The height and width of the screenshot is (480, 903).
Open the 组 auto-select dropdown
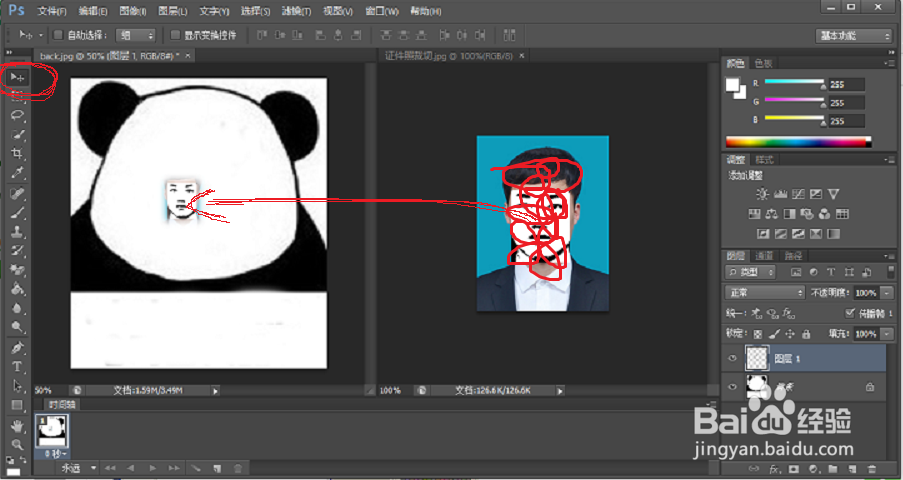tap(136, 35)
